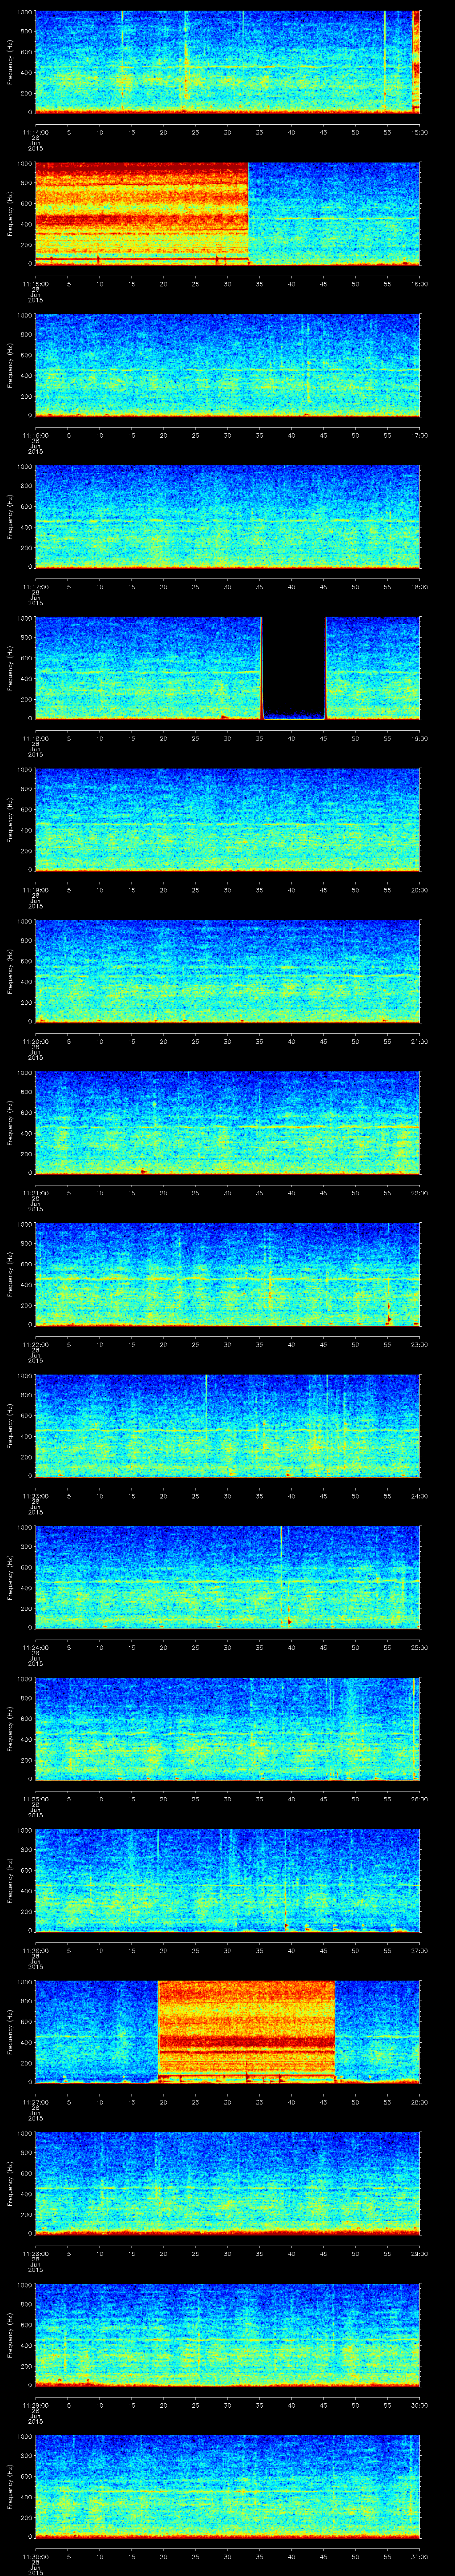The width and height of the screenshot is (455, 2576).
Task: Click the 28:00 end time label
Action: pyautogui.click(x=419, y=2101)
